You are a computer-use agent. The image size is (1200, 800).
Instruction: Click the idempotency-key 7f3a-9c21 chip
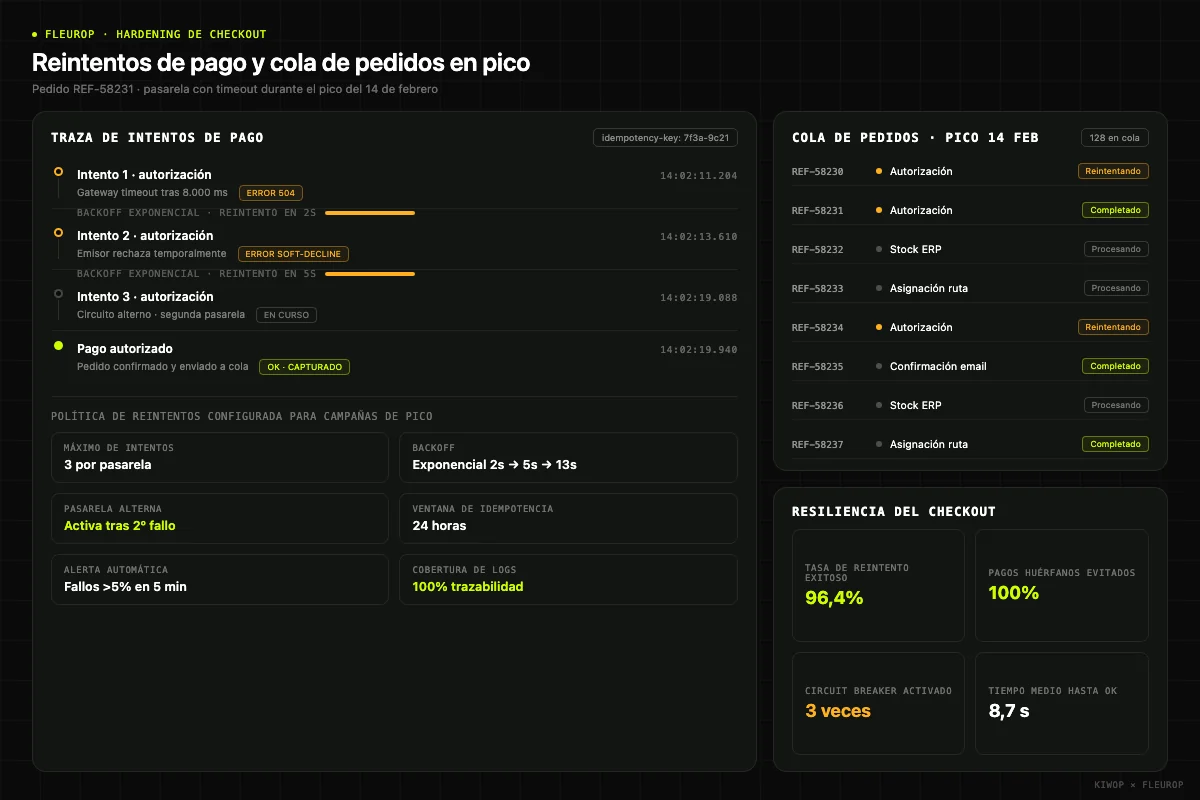665,138
